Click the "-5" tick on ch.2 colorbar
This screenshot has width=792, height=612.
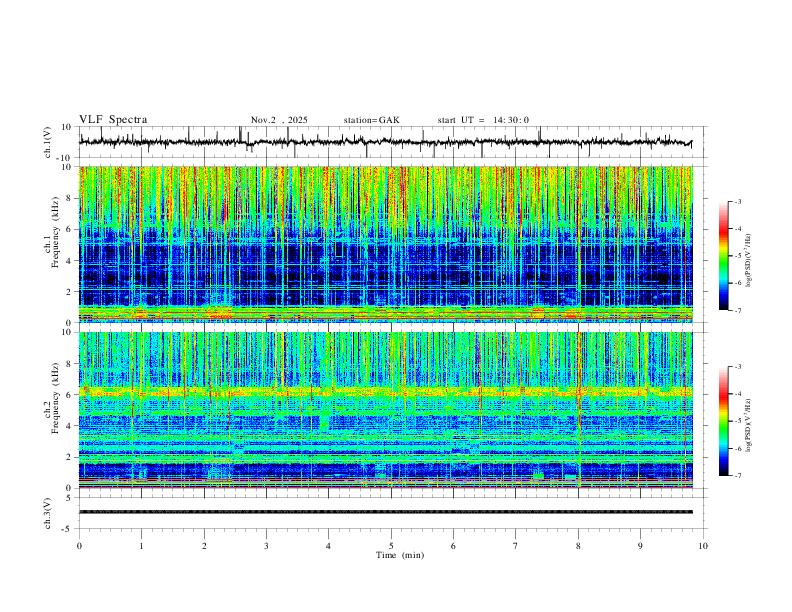point(738,421)
